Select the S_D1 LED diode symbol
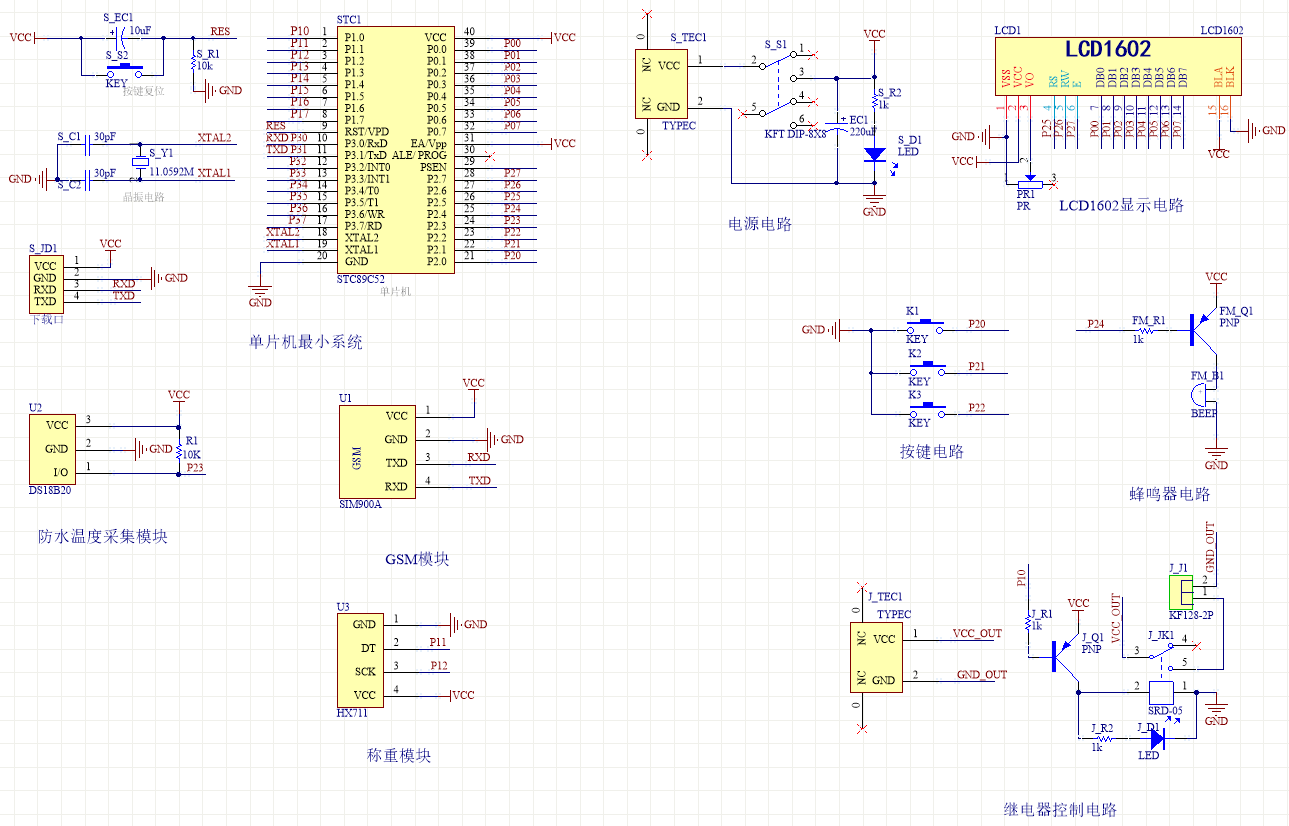 [x=874, y=155]
